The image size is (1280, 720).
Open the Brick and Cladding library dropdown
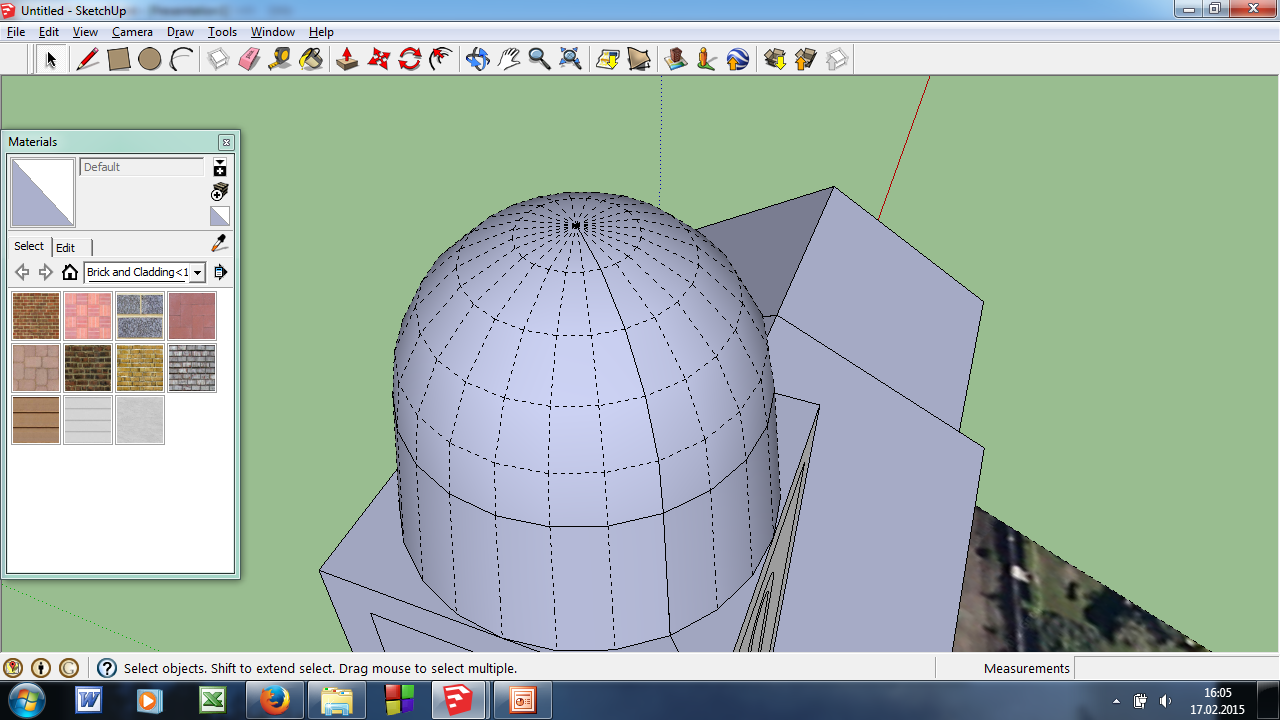click(x=198, y=273)
